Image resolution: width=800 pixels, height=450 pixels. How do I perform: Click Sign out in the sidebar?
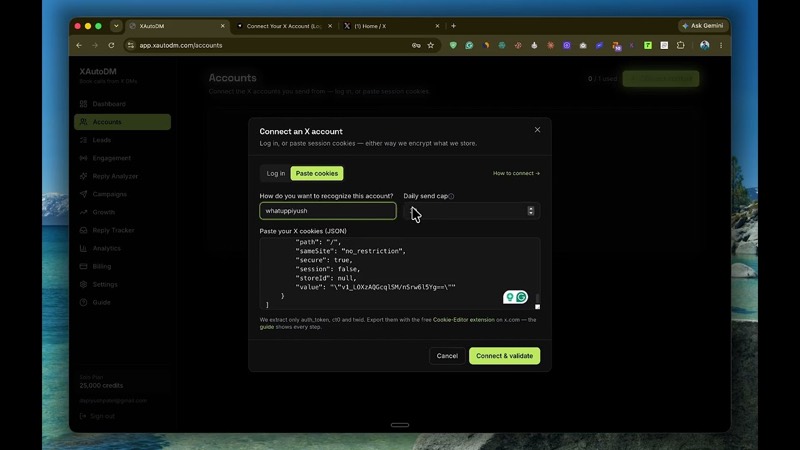97,416
